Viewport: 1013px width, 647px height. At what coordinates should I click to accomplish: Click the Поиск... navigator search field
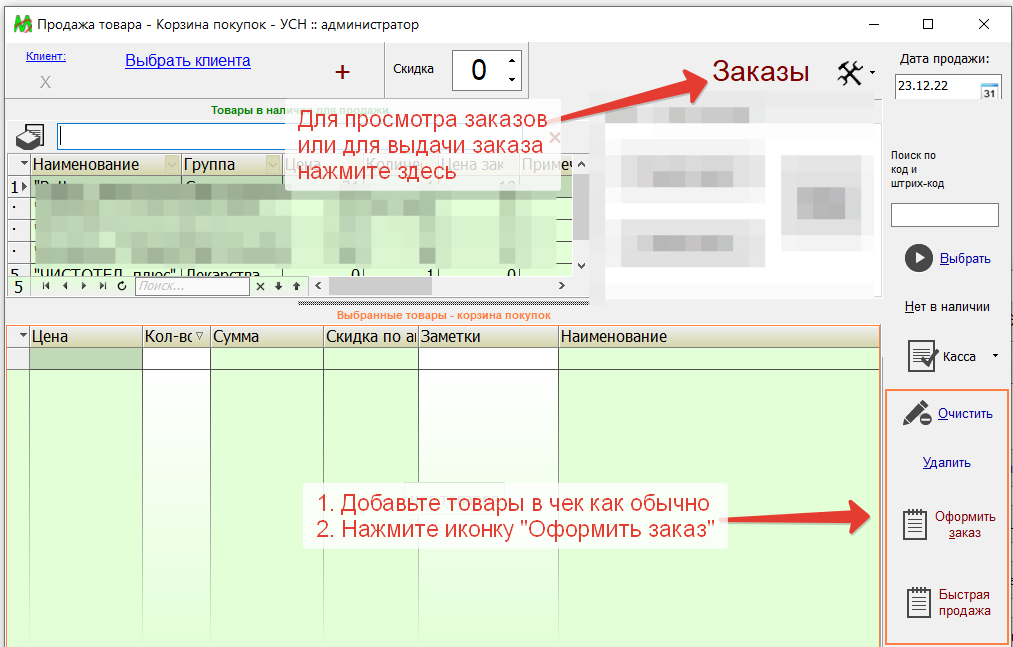[x=192, y=286]
